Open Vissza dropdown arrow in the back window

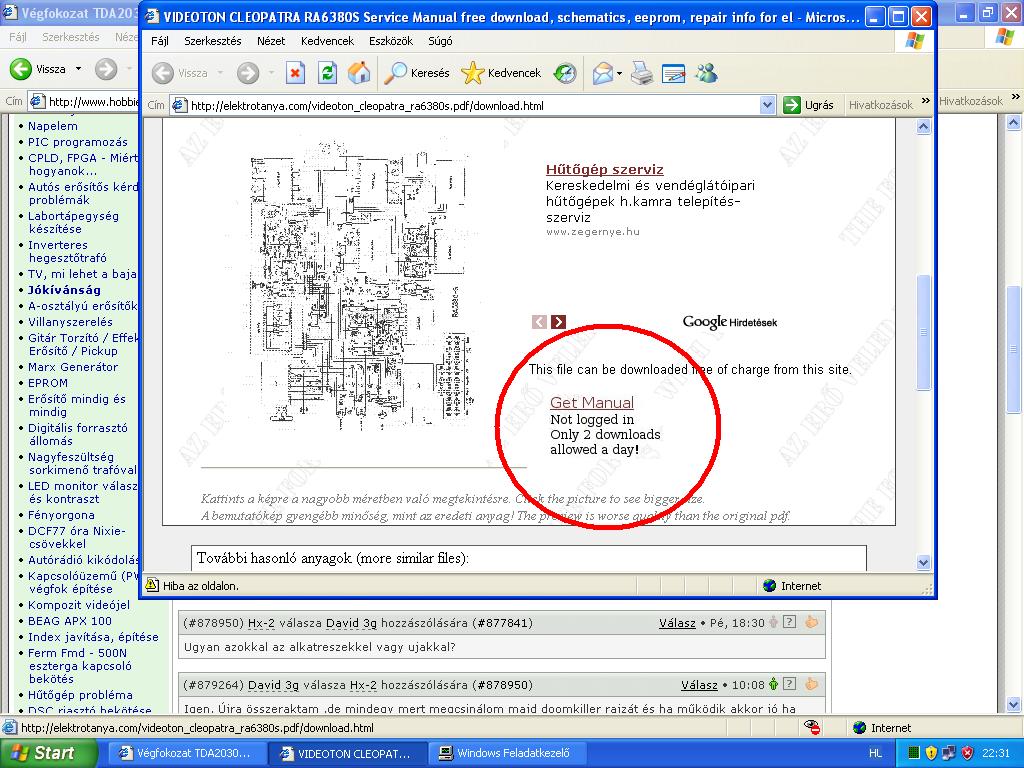(78, 69)
